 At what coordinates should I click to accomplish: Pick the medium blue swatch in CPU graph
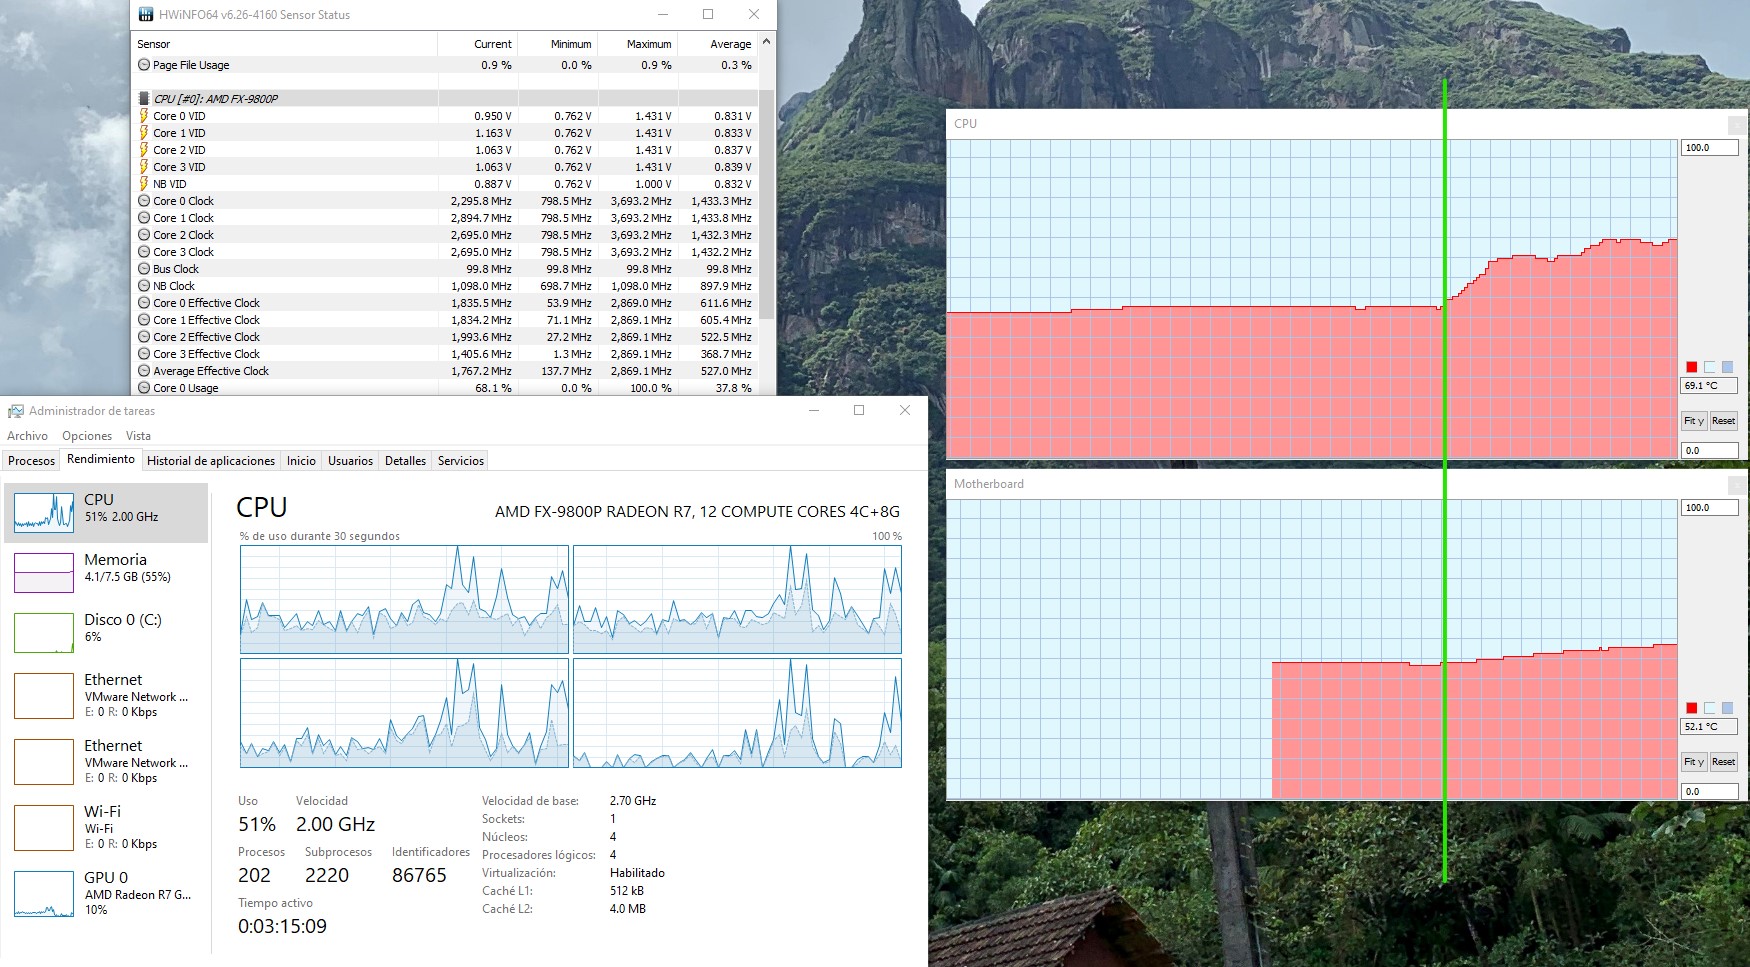[1727, 367]
